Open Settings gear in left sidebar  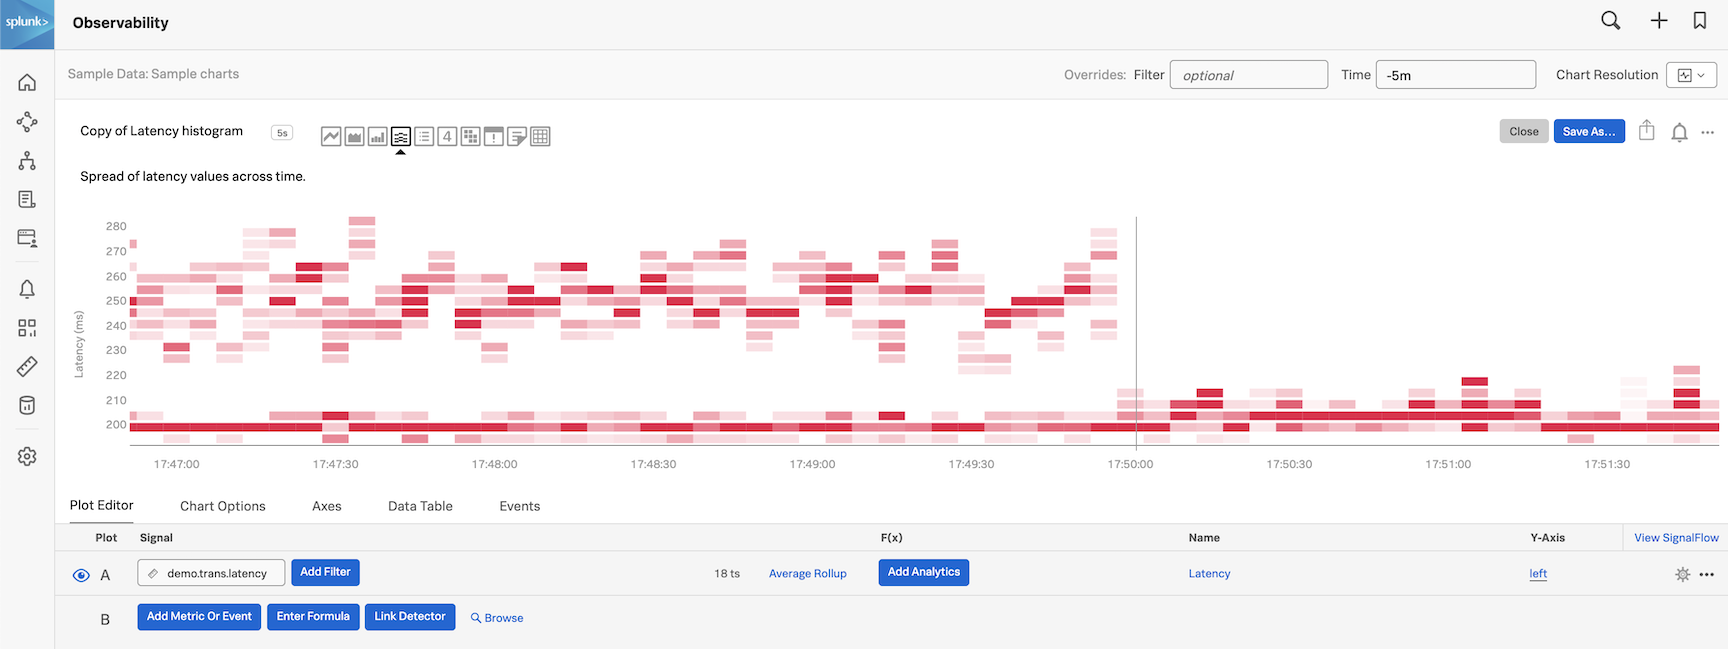[x=27, y=456]
